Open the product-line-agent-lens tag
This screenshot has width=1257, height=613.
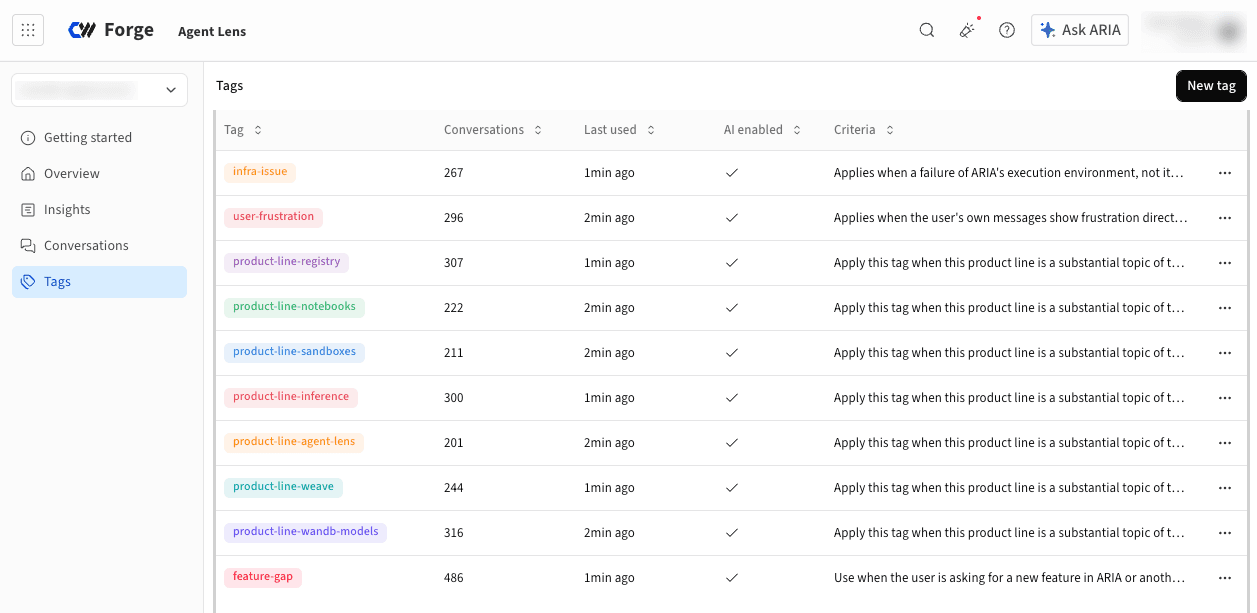(x=294, y=442)
